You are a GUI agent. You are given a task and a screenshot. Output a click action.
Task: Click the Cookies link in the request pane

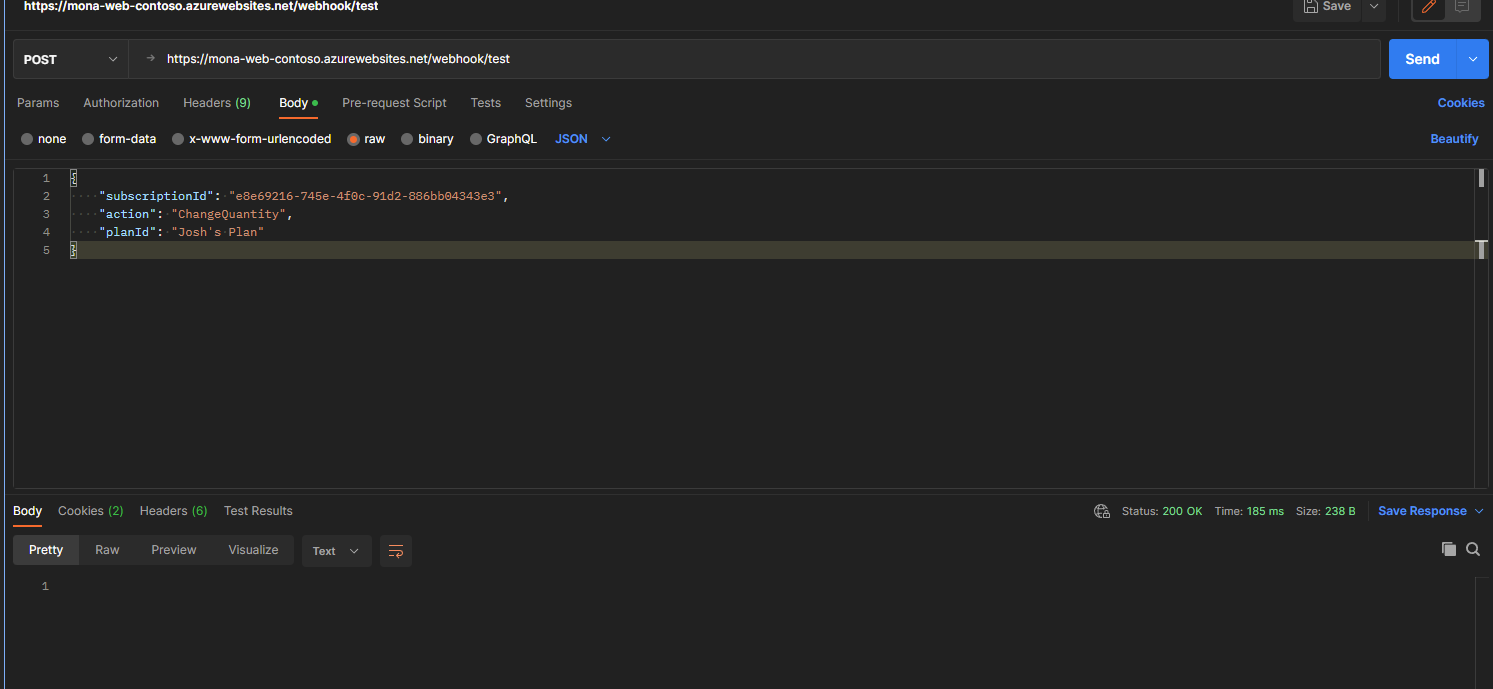tap(1460, 102)
